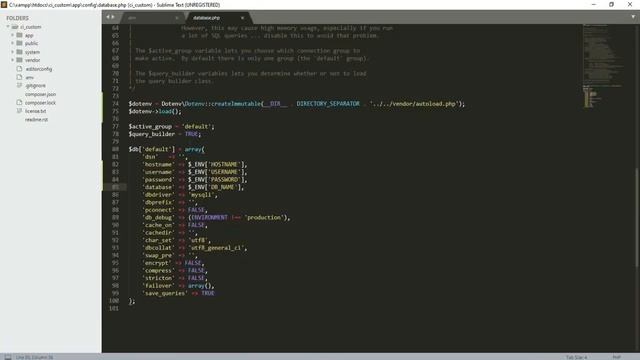The width and height of the screenshot is (640, 360).
Task: Click the 'DB_NAME' env key text
Action: 223,187
